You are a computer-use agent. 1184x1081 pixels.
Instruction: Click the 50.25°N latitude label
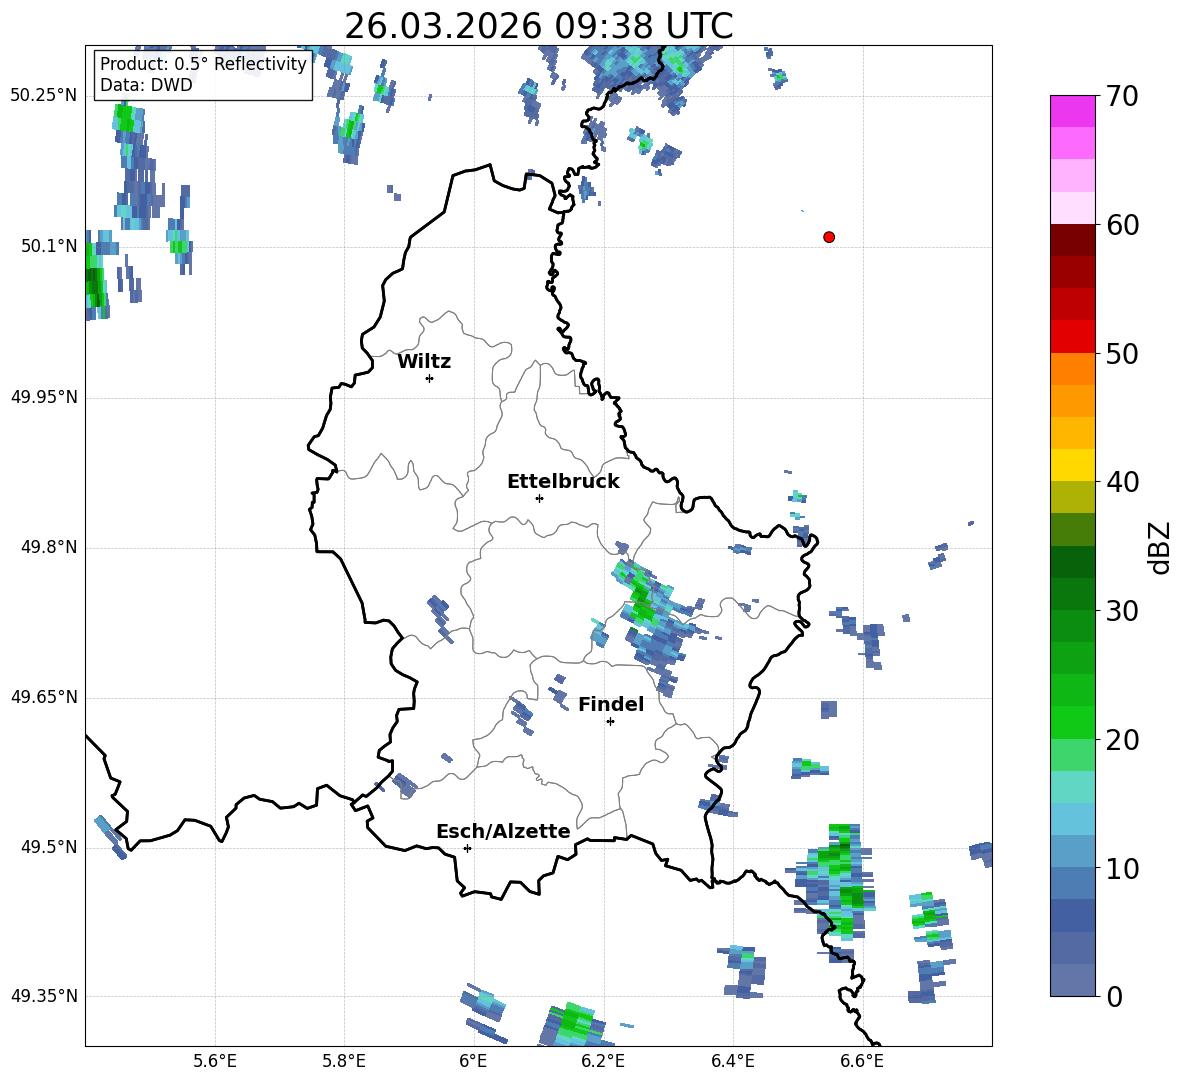point(43,96)
